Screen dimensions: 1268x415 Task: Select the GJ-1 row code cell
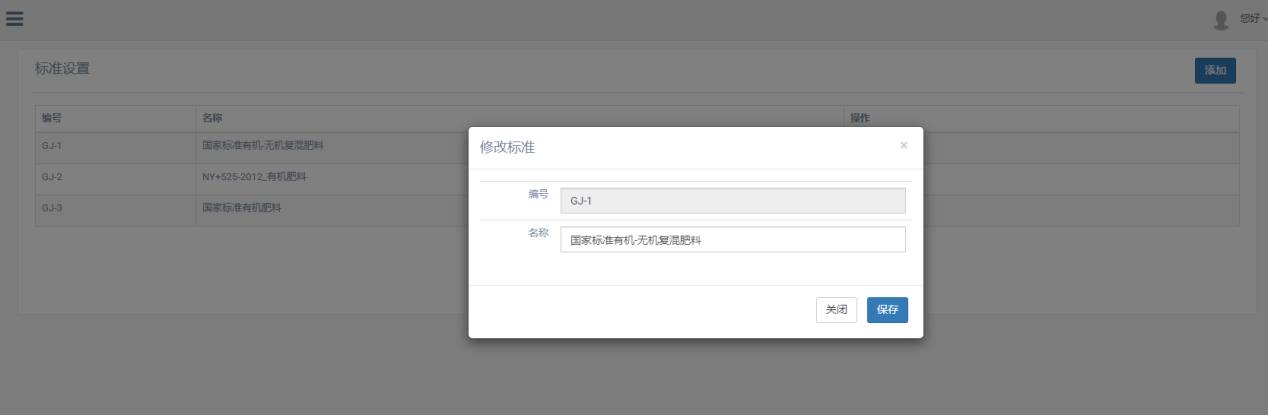[52, 147]
